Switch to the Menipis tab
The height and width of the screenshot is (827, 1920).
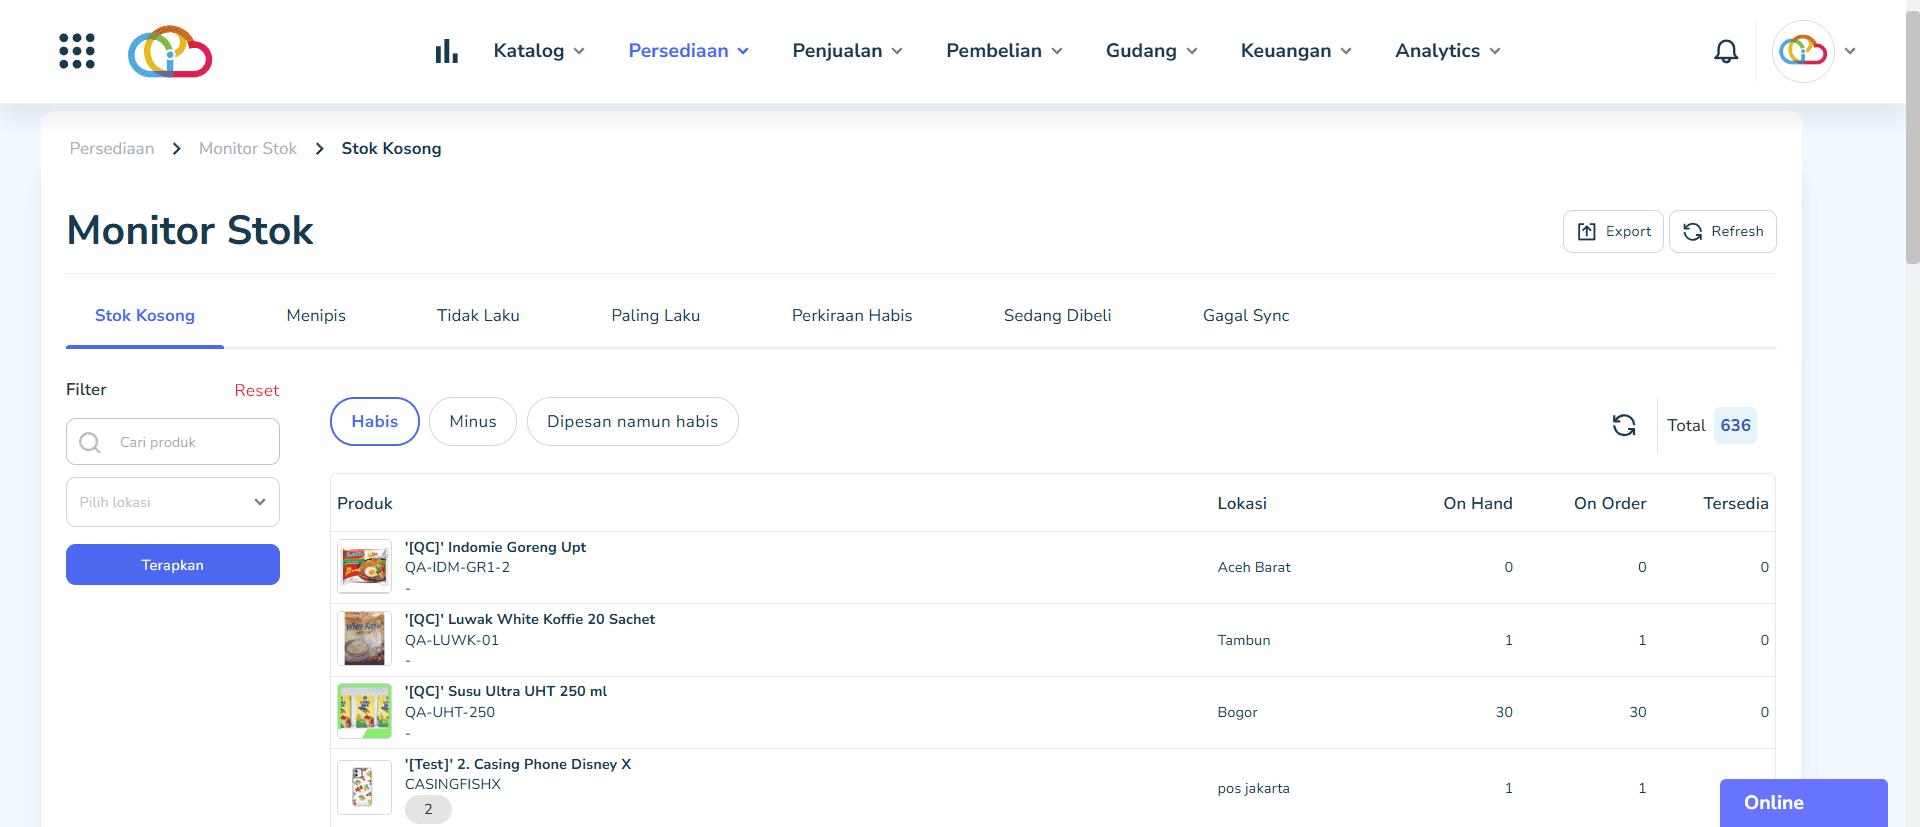pos(316,316)
